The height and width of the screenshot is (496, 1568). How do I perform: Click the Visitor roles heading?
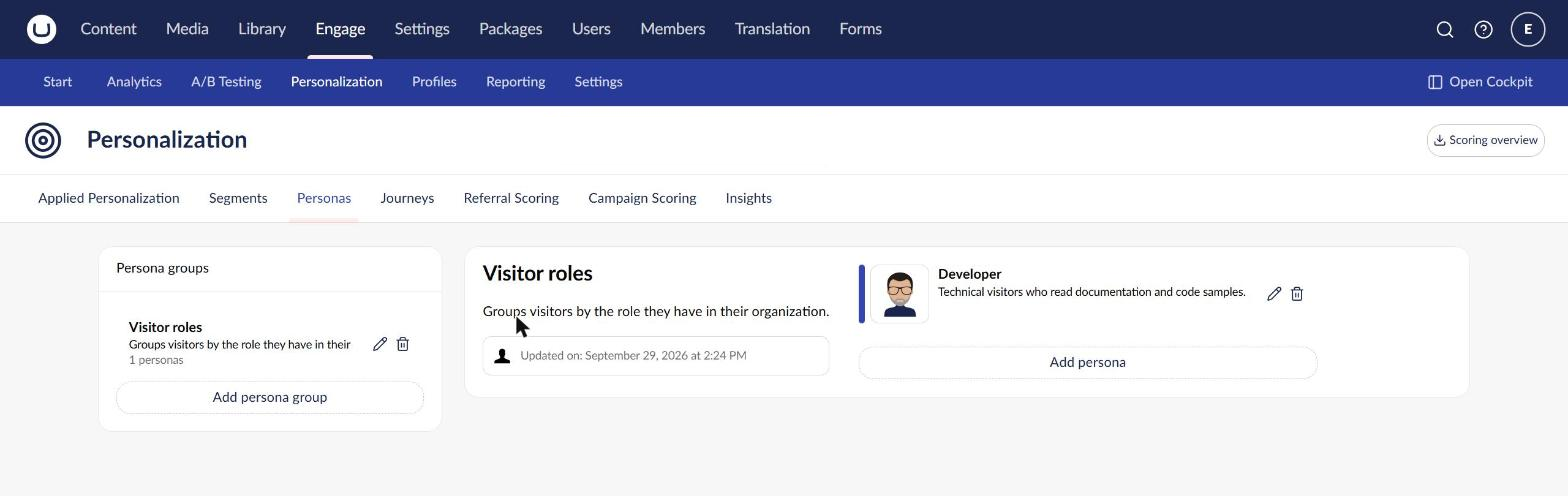coord(538,274)
